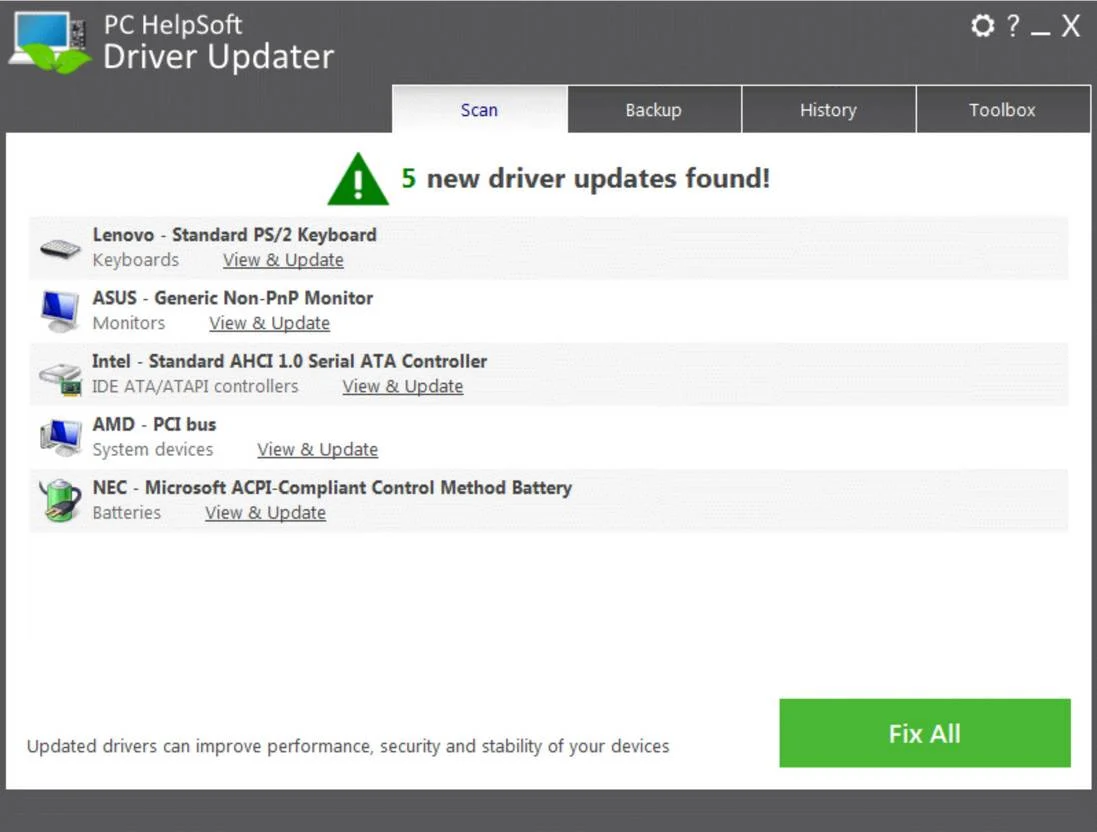
Task: Minimize the Driver Updater window
Action: coord(1040,32)
